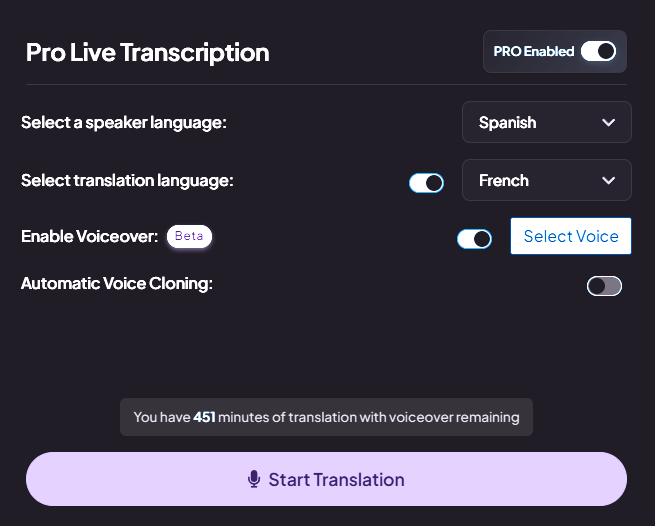Start the translation with the purple button
Viewport: 655px width, 526px height.
[326, 479]
